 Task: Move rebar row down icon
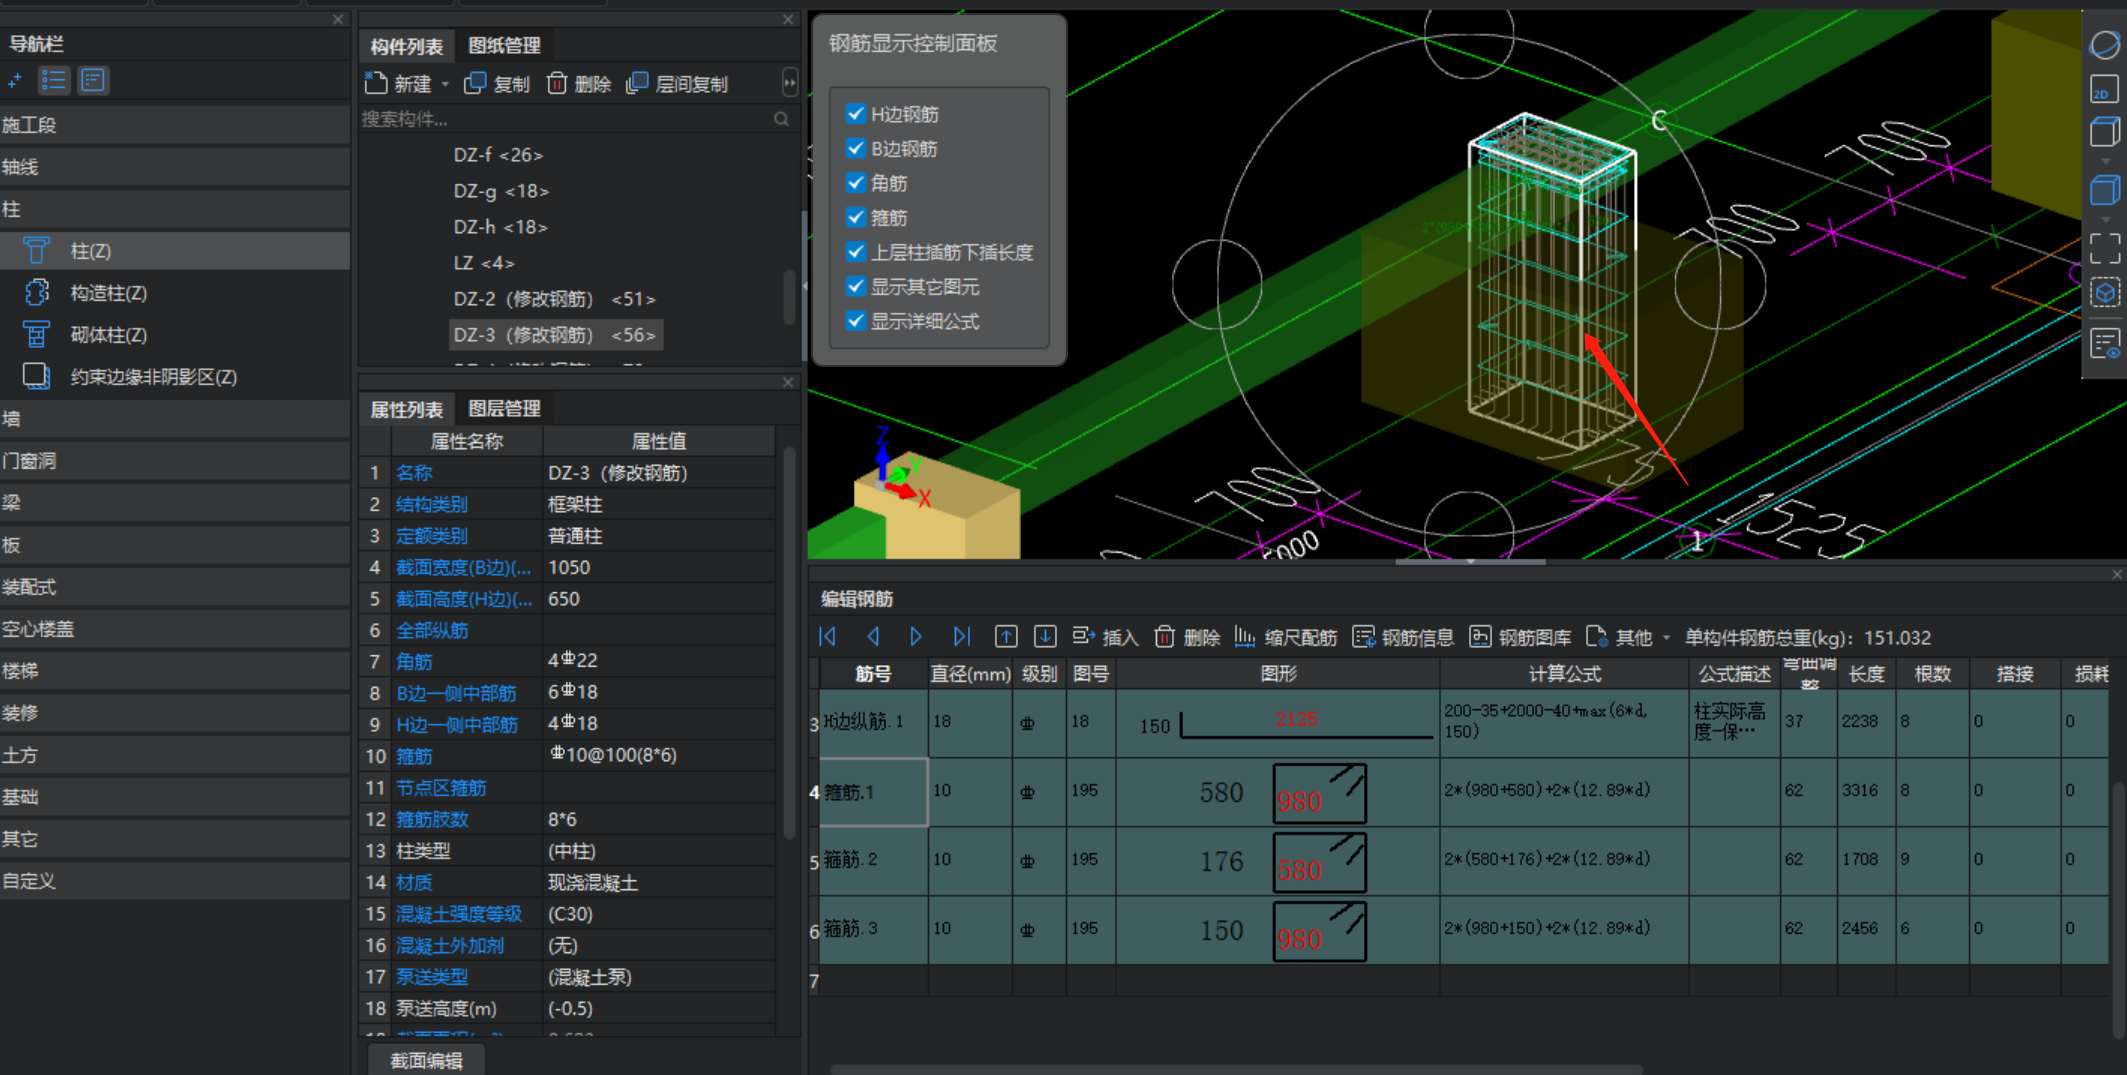coord(1045,637)
